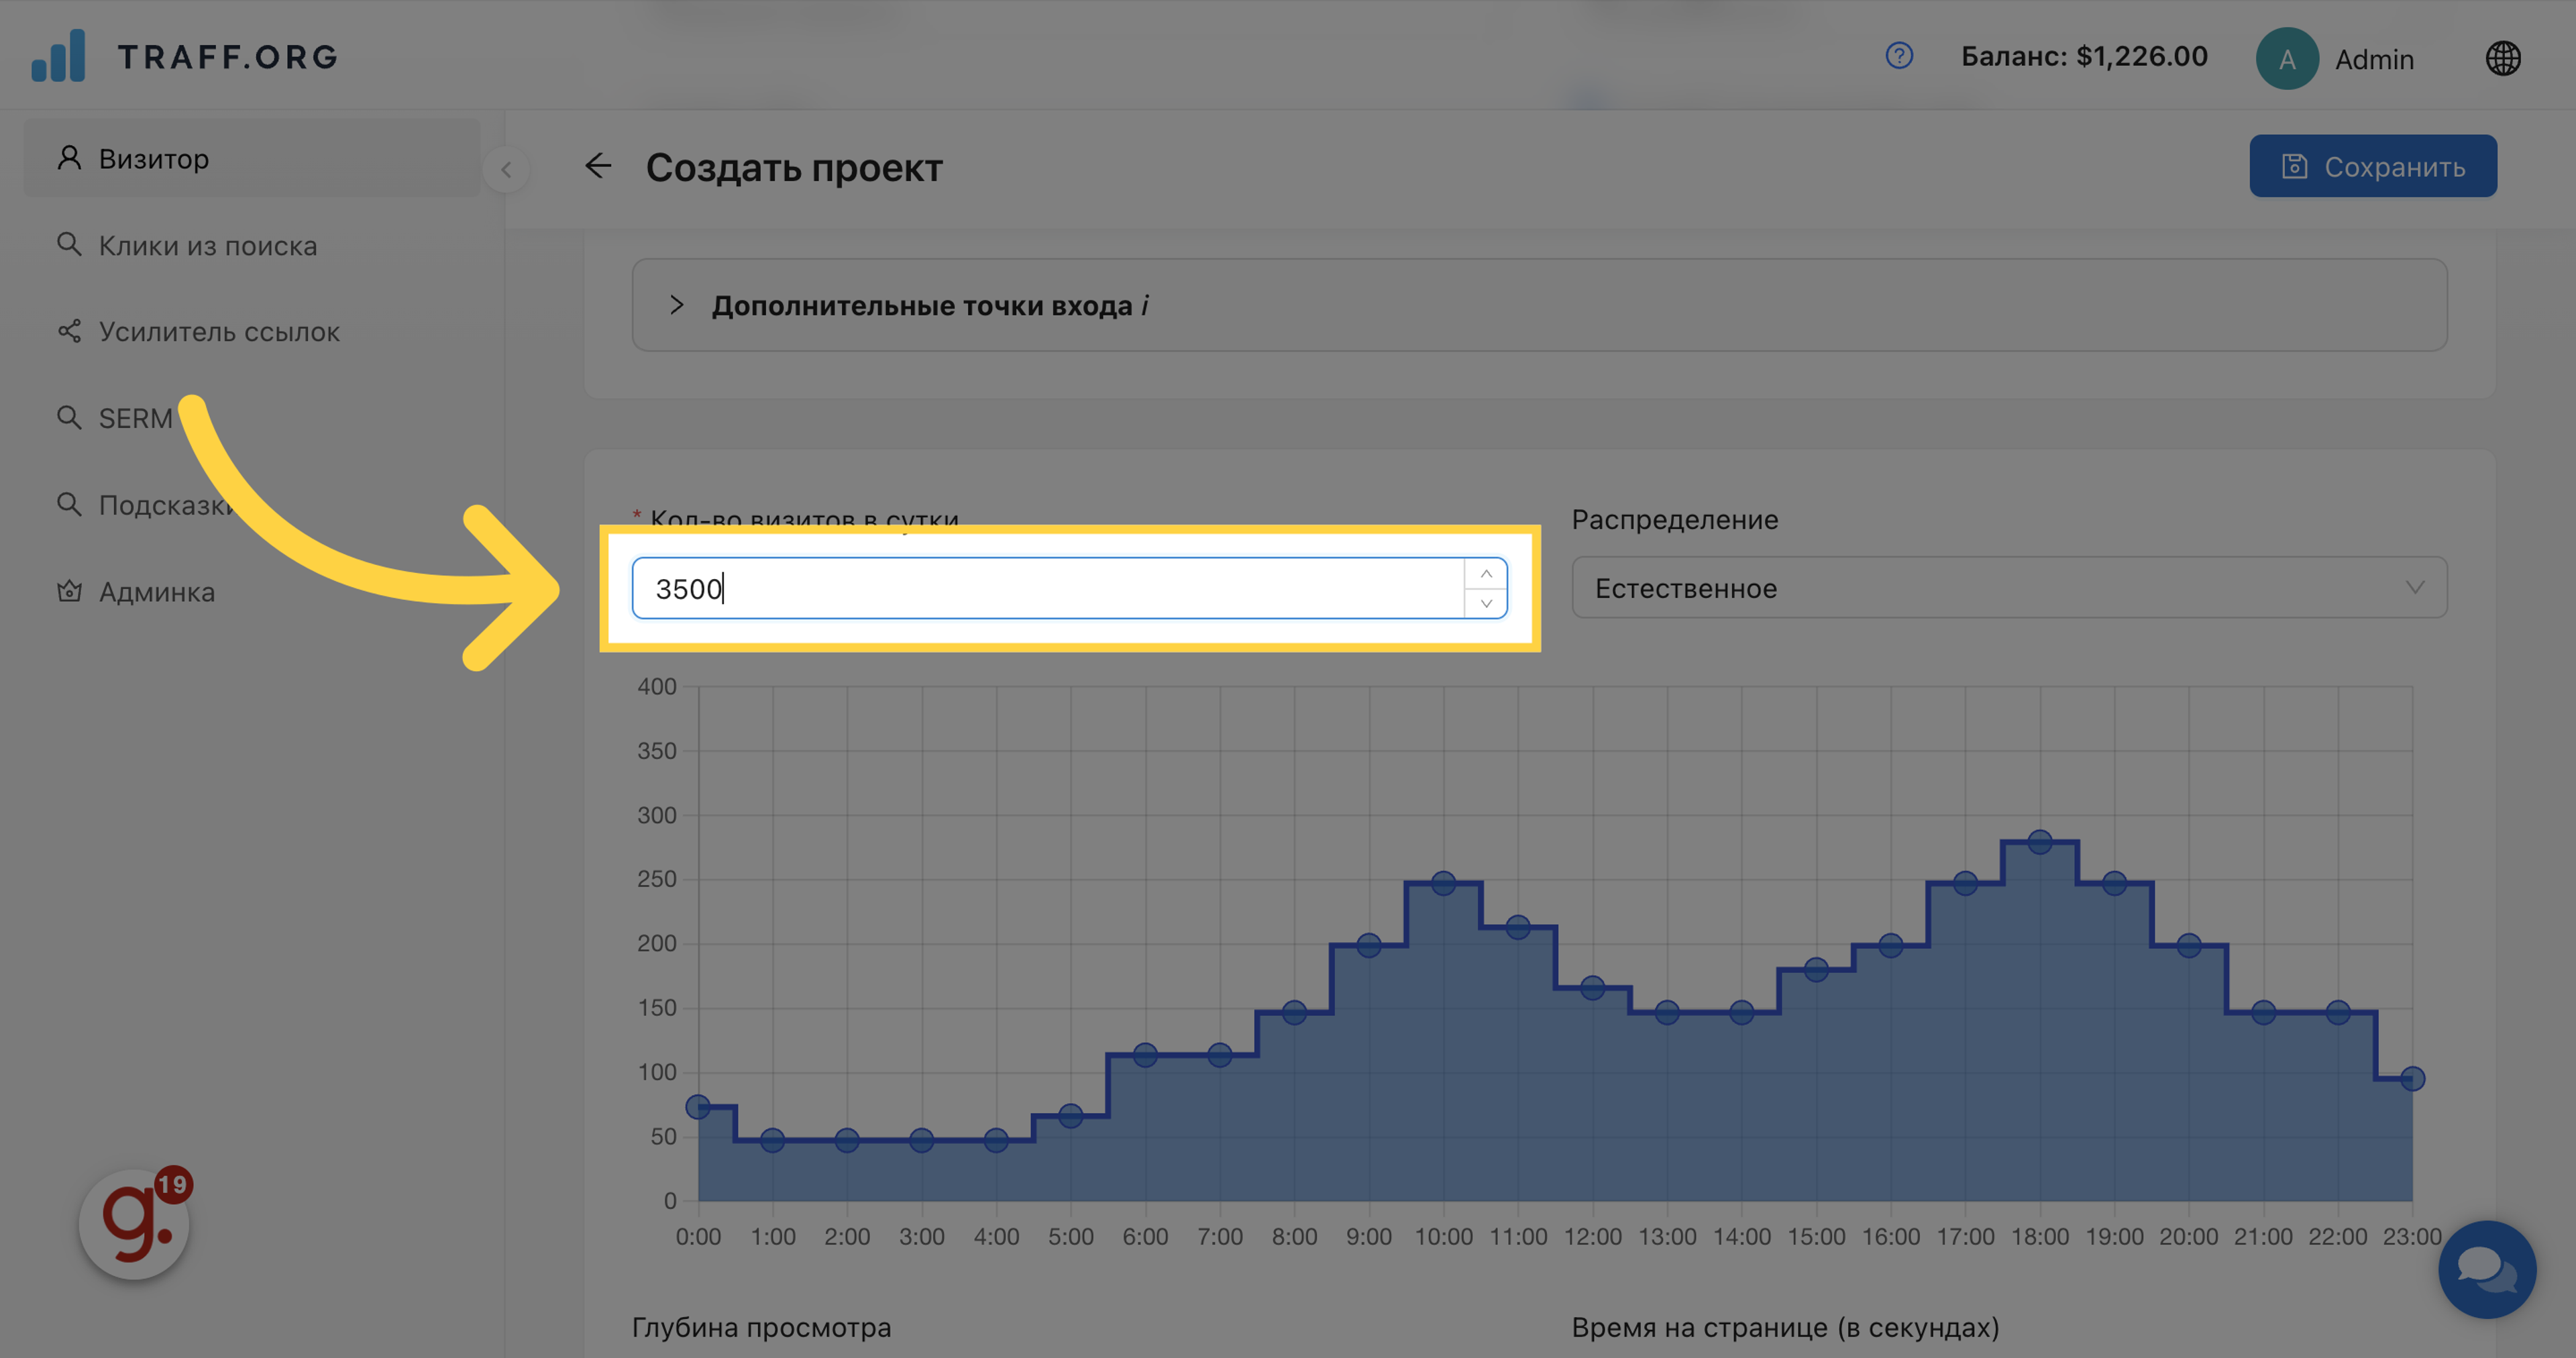Open the live chat bubble
Viewport: 2576px width, 1358px height.
[2486, 1268]
